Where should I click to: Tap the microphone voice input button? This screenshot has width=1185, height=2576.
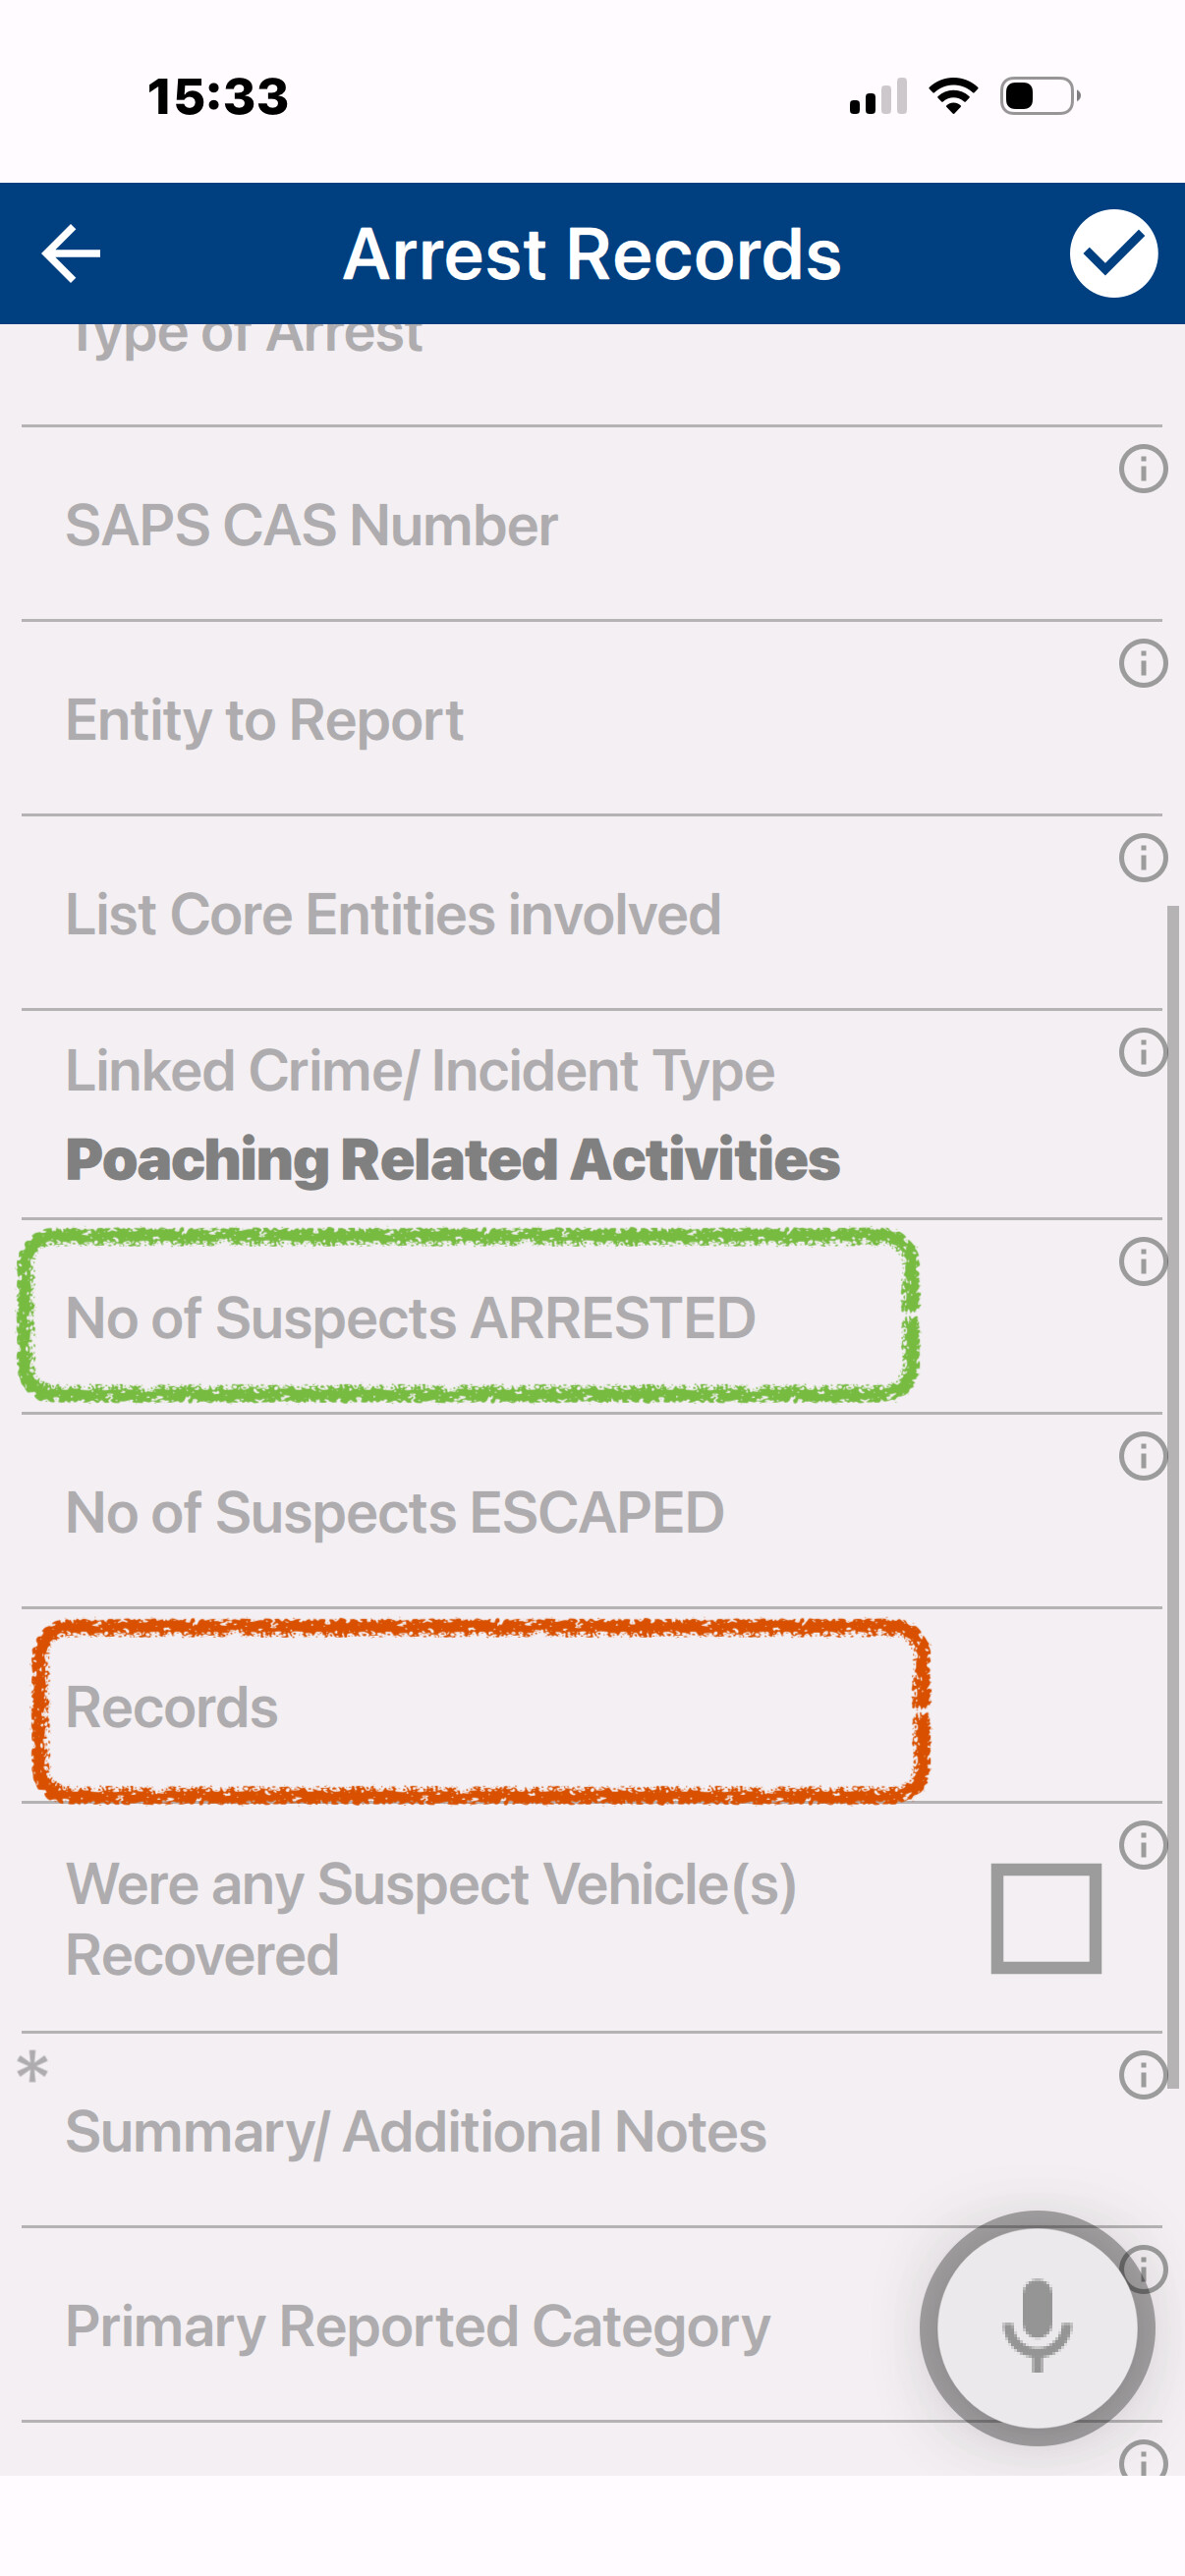1037,2327
